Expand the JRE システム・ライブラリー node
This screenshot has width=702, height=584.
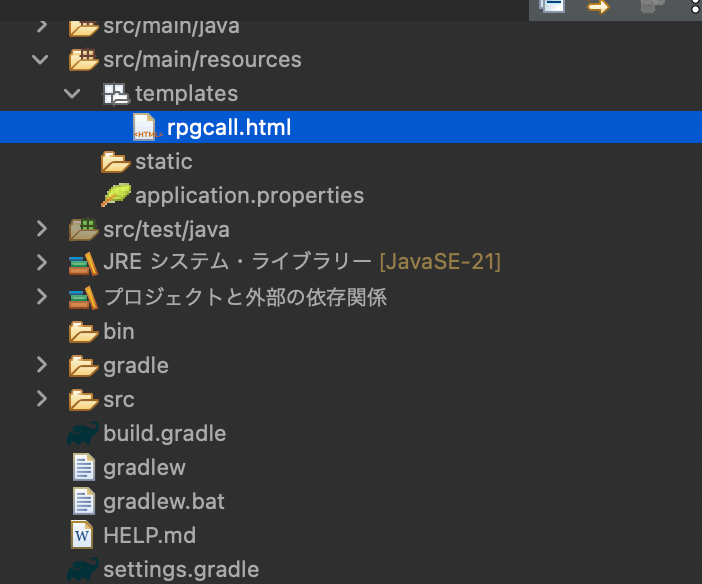[42, 262]
